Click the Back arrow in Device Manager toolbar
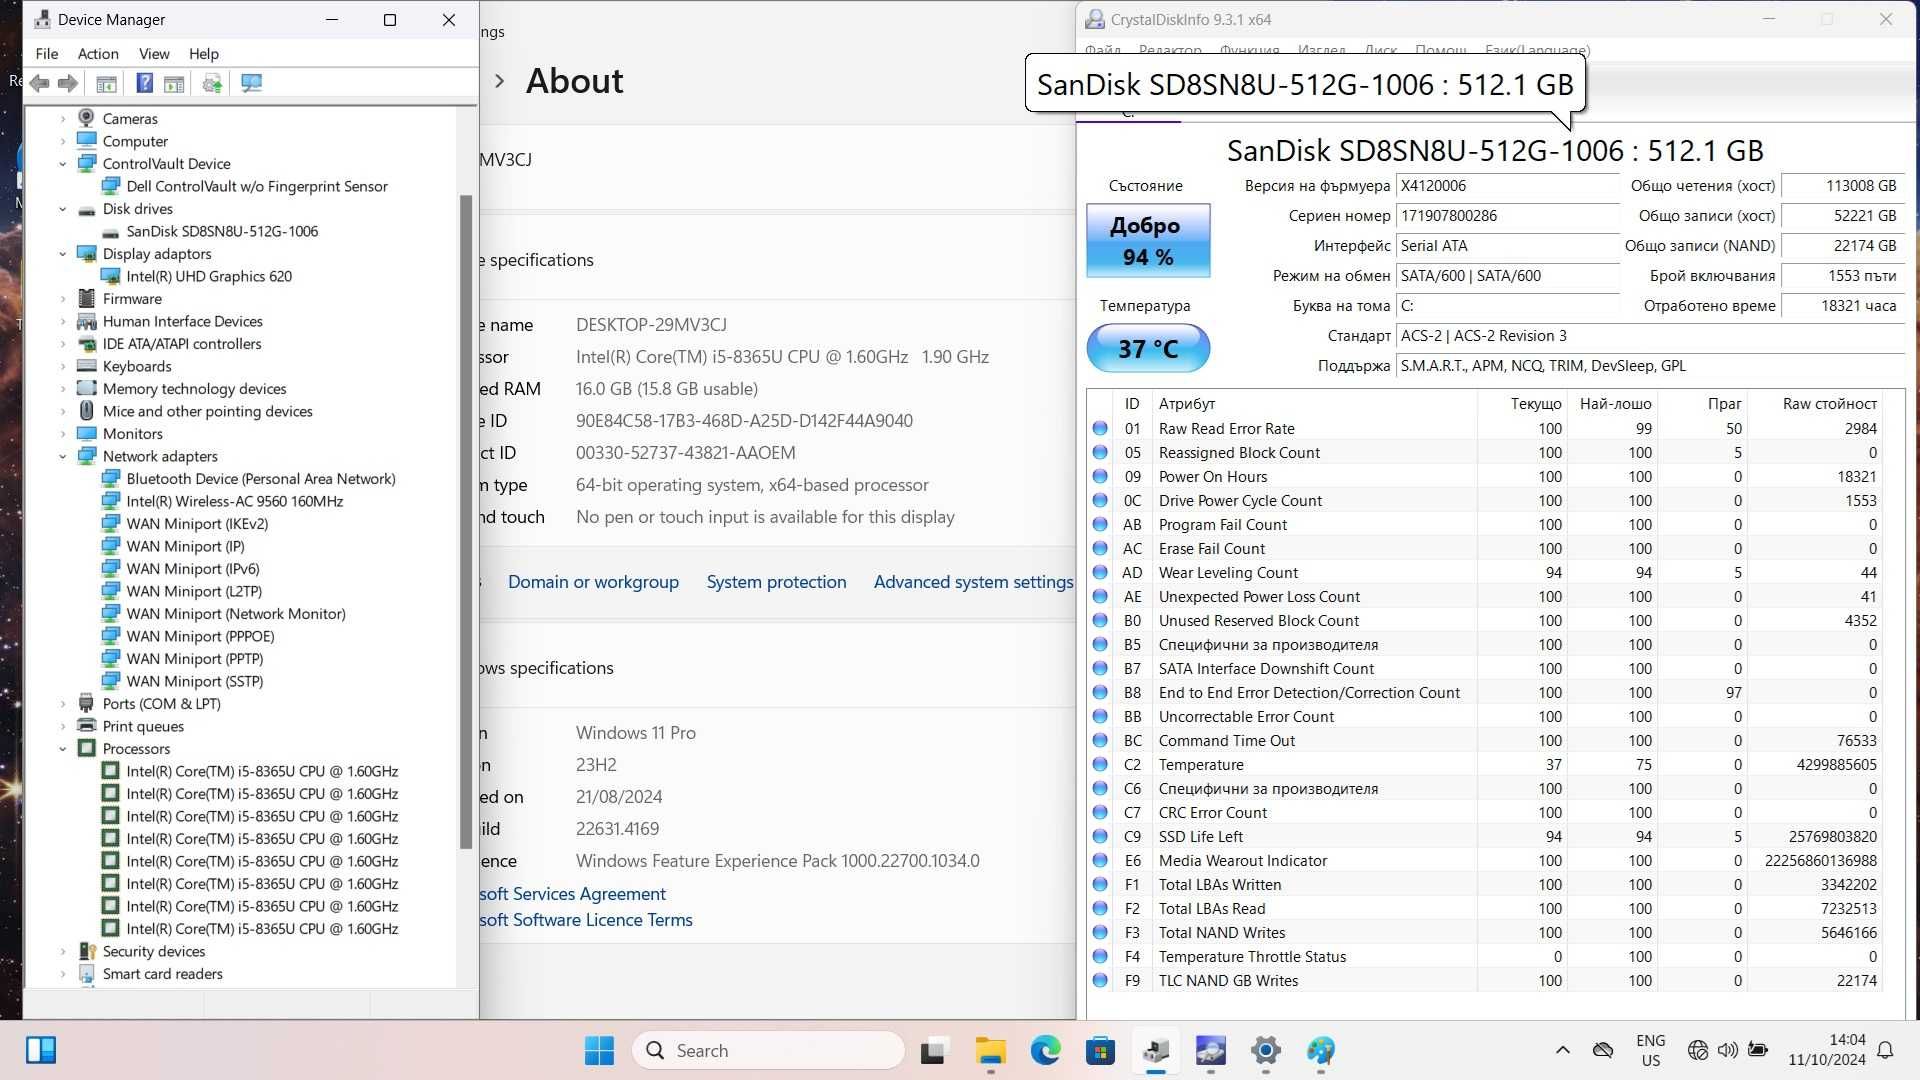This screenshot has width=1920, height=1080. 40,84
